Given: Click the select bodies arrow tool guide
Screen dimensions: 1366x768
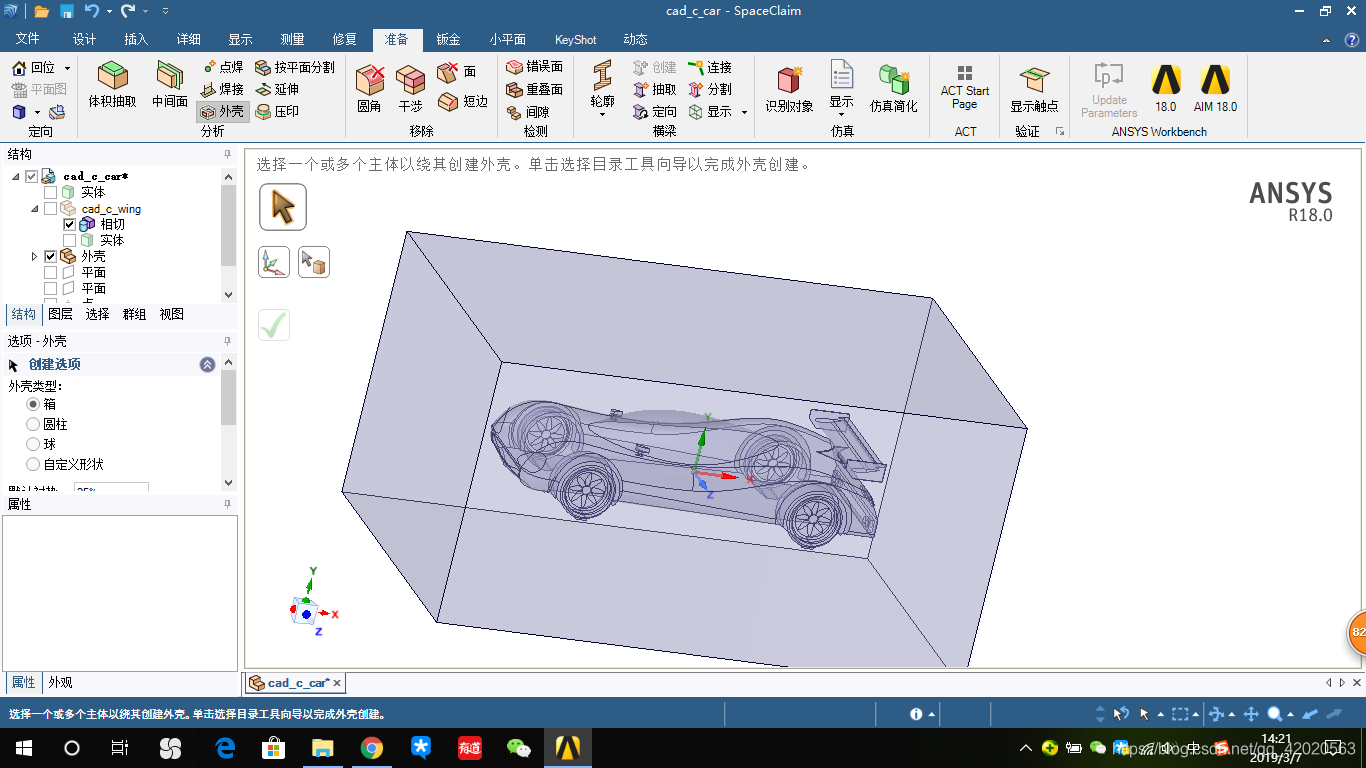Looking at the screenshot, I should point(283,207).
